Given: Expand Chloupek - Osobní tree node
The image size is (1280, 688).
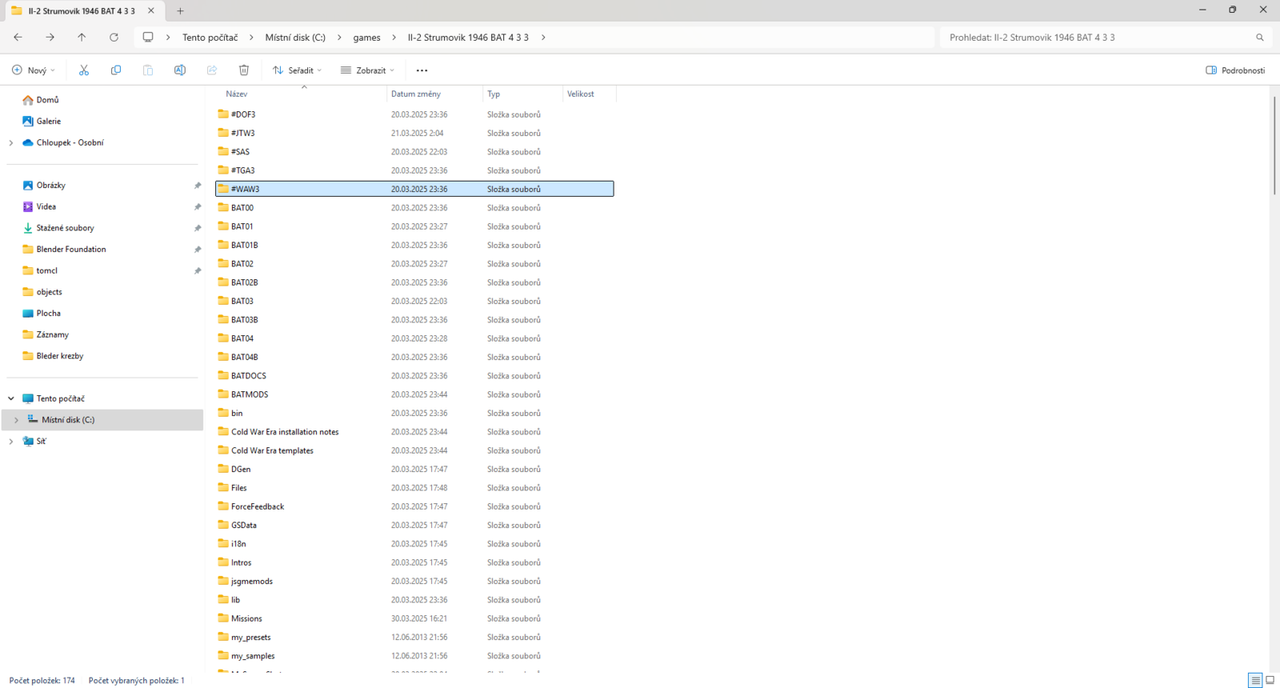Looking at the screenshot, I should [x=11, y=143].
